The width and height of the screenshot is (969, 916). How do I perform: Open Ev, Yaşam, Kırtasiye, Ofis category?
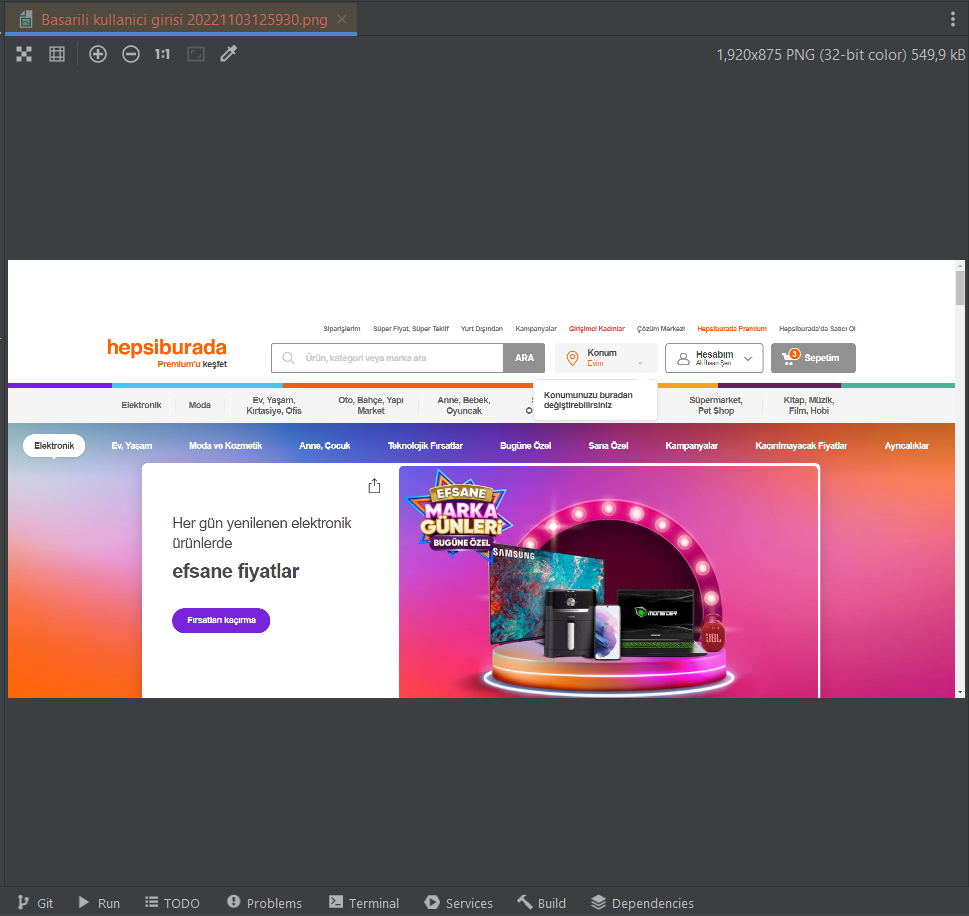point(274,405)
